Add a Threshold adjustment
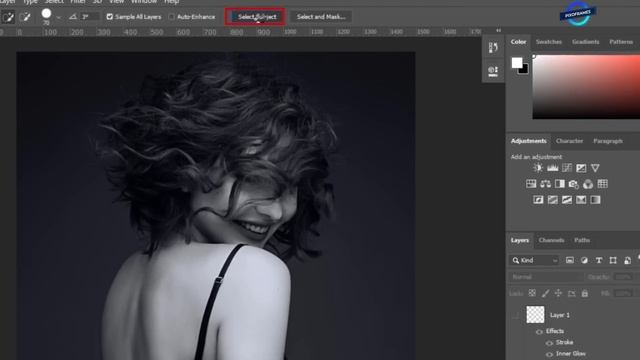The image size is (640, 360). click(x=567, y=200)
